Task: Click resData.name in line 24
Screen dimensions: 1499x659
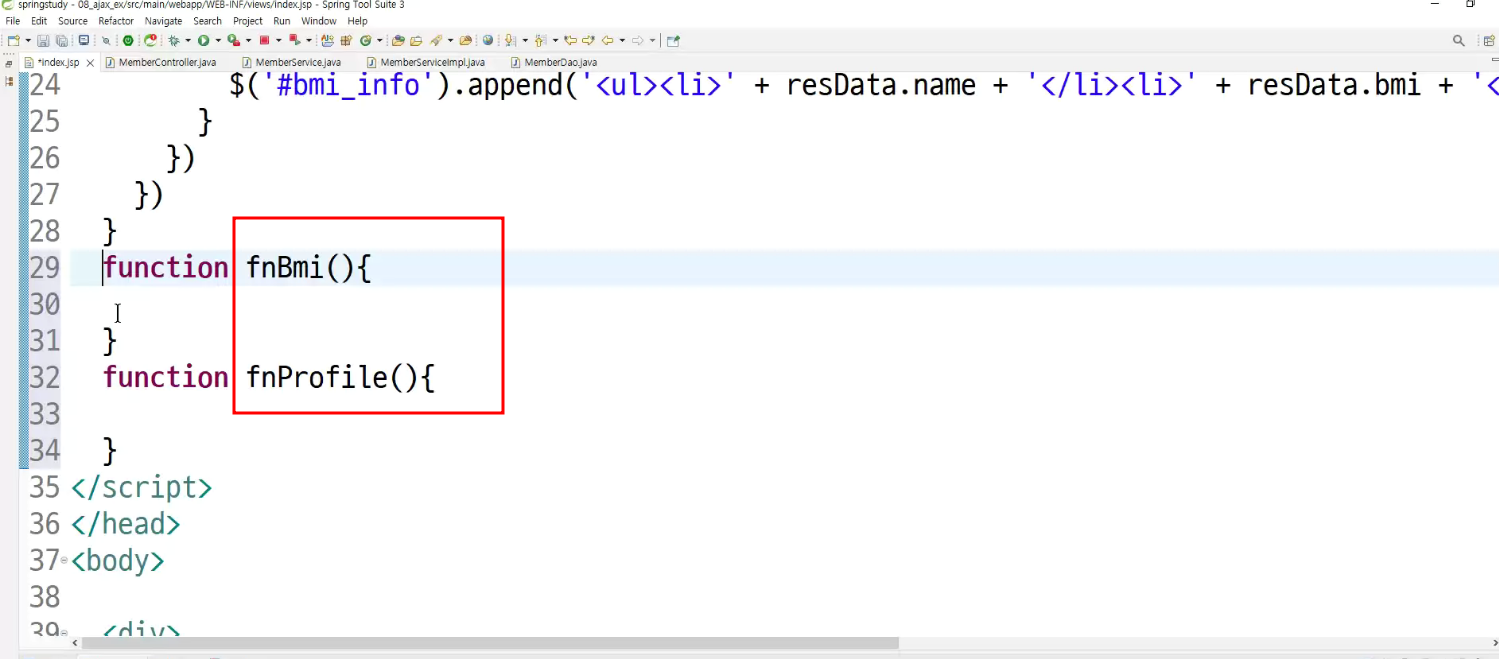Action: pos(881,85)
